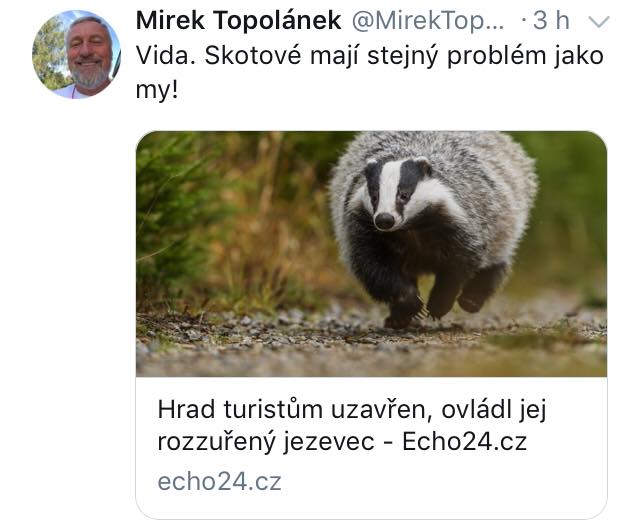Open the bold "Mirek Topolánek" display name
This screenshot has height=522, width=640.
coord(238,20)
